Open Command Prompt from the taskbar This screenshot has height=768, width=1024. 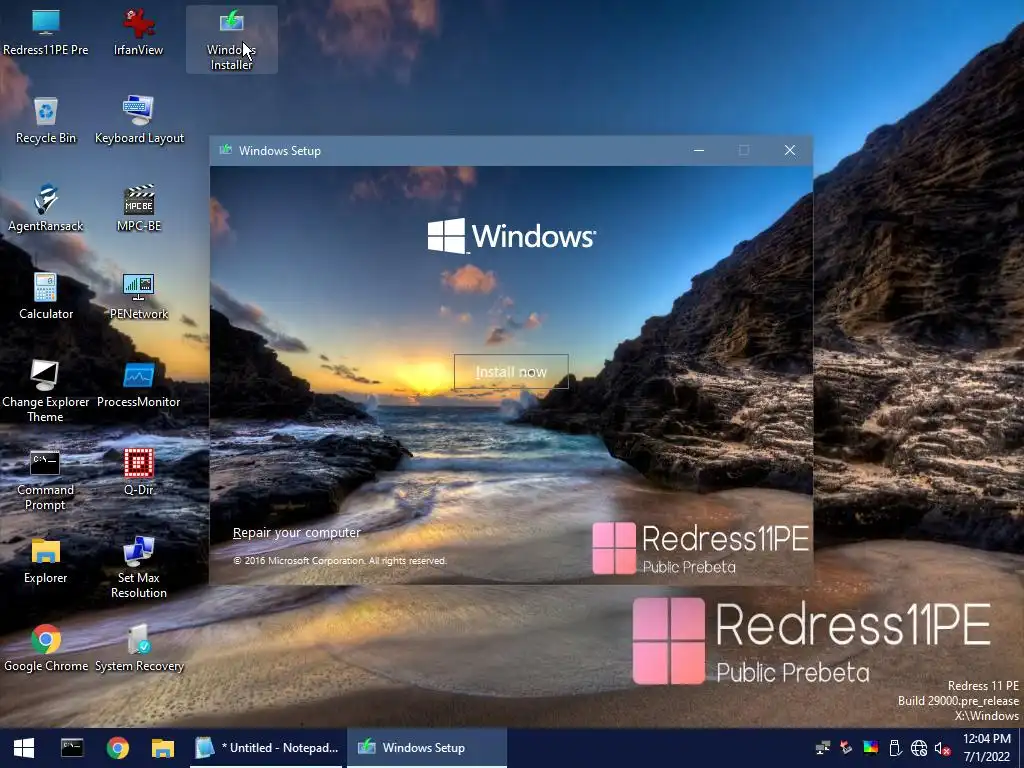pyautogui.click(x=72, y=748)
